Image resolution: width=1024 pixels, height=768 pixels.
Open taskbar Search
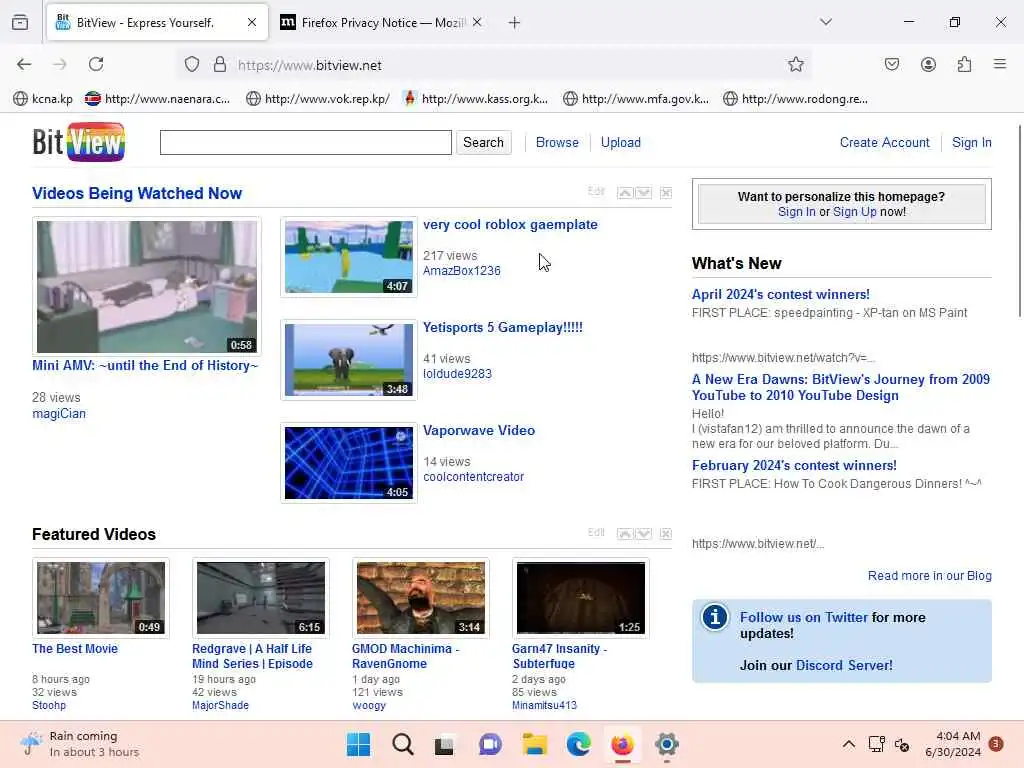point(402,744)
